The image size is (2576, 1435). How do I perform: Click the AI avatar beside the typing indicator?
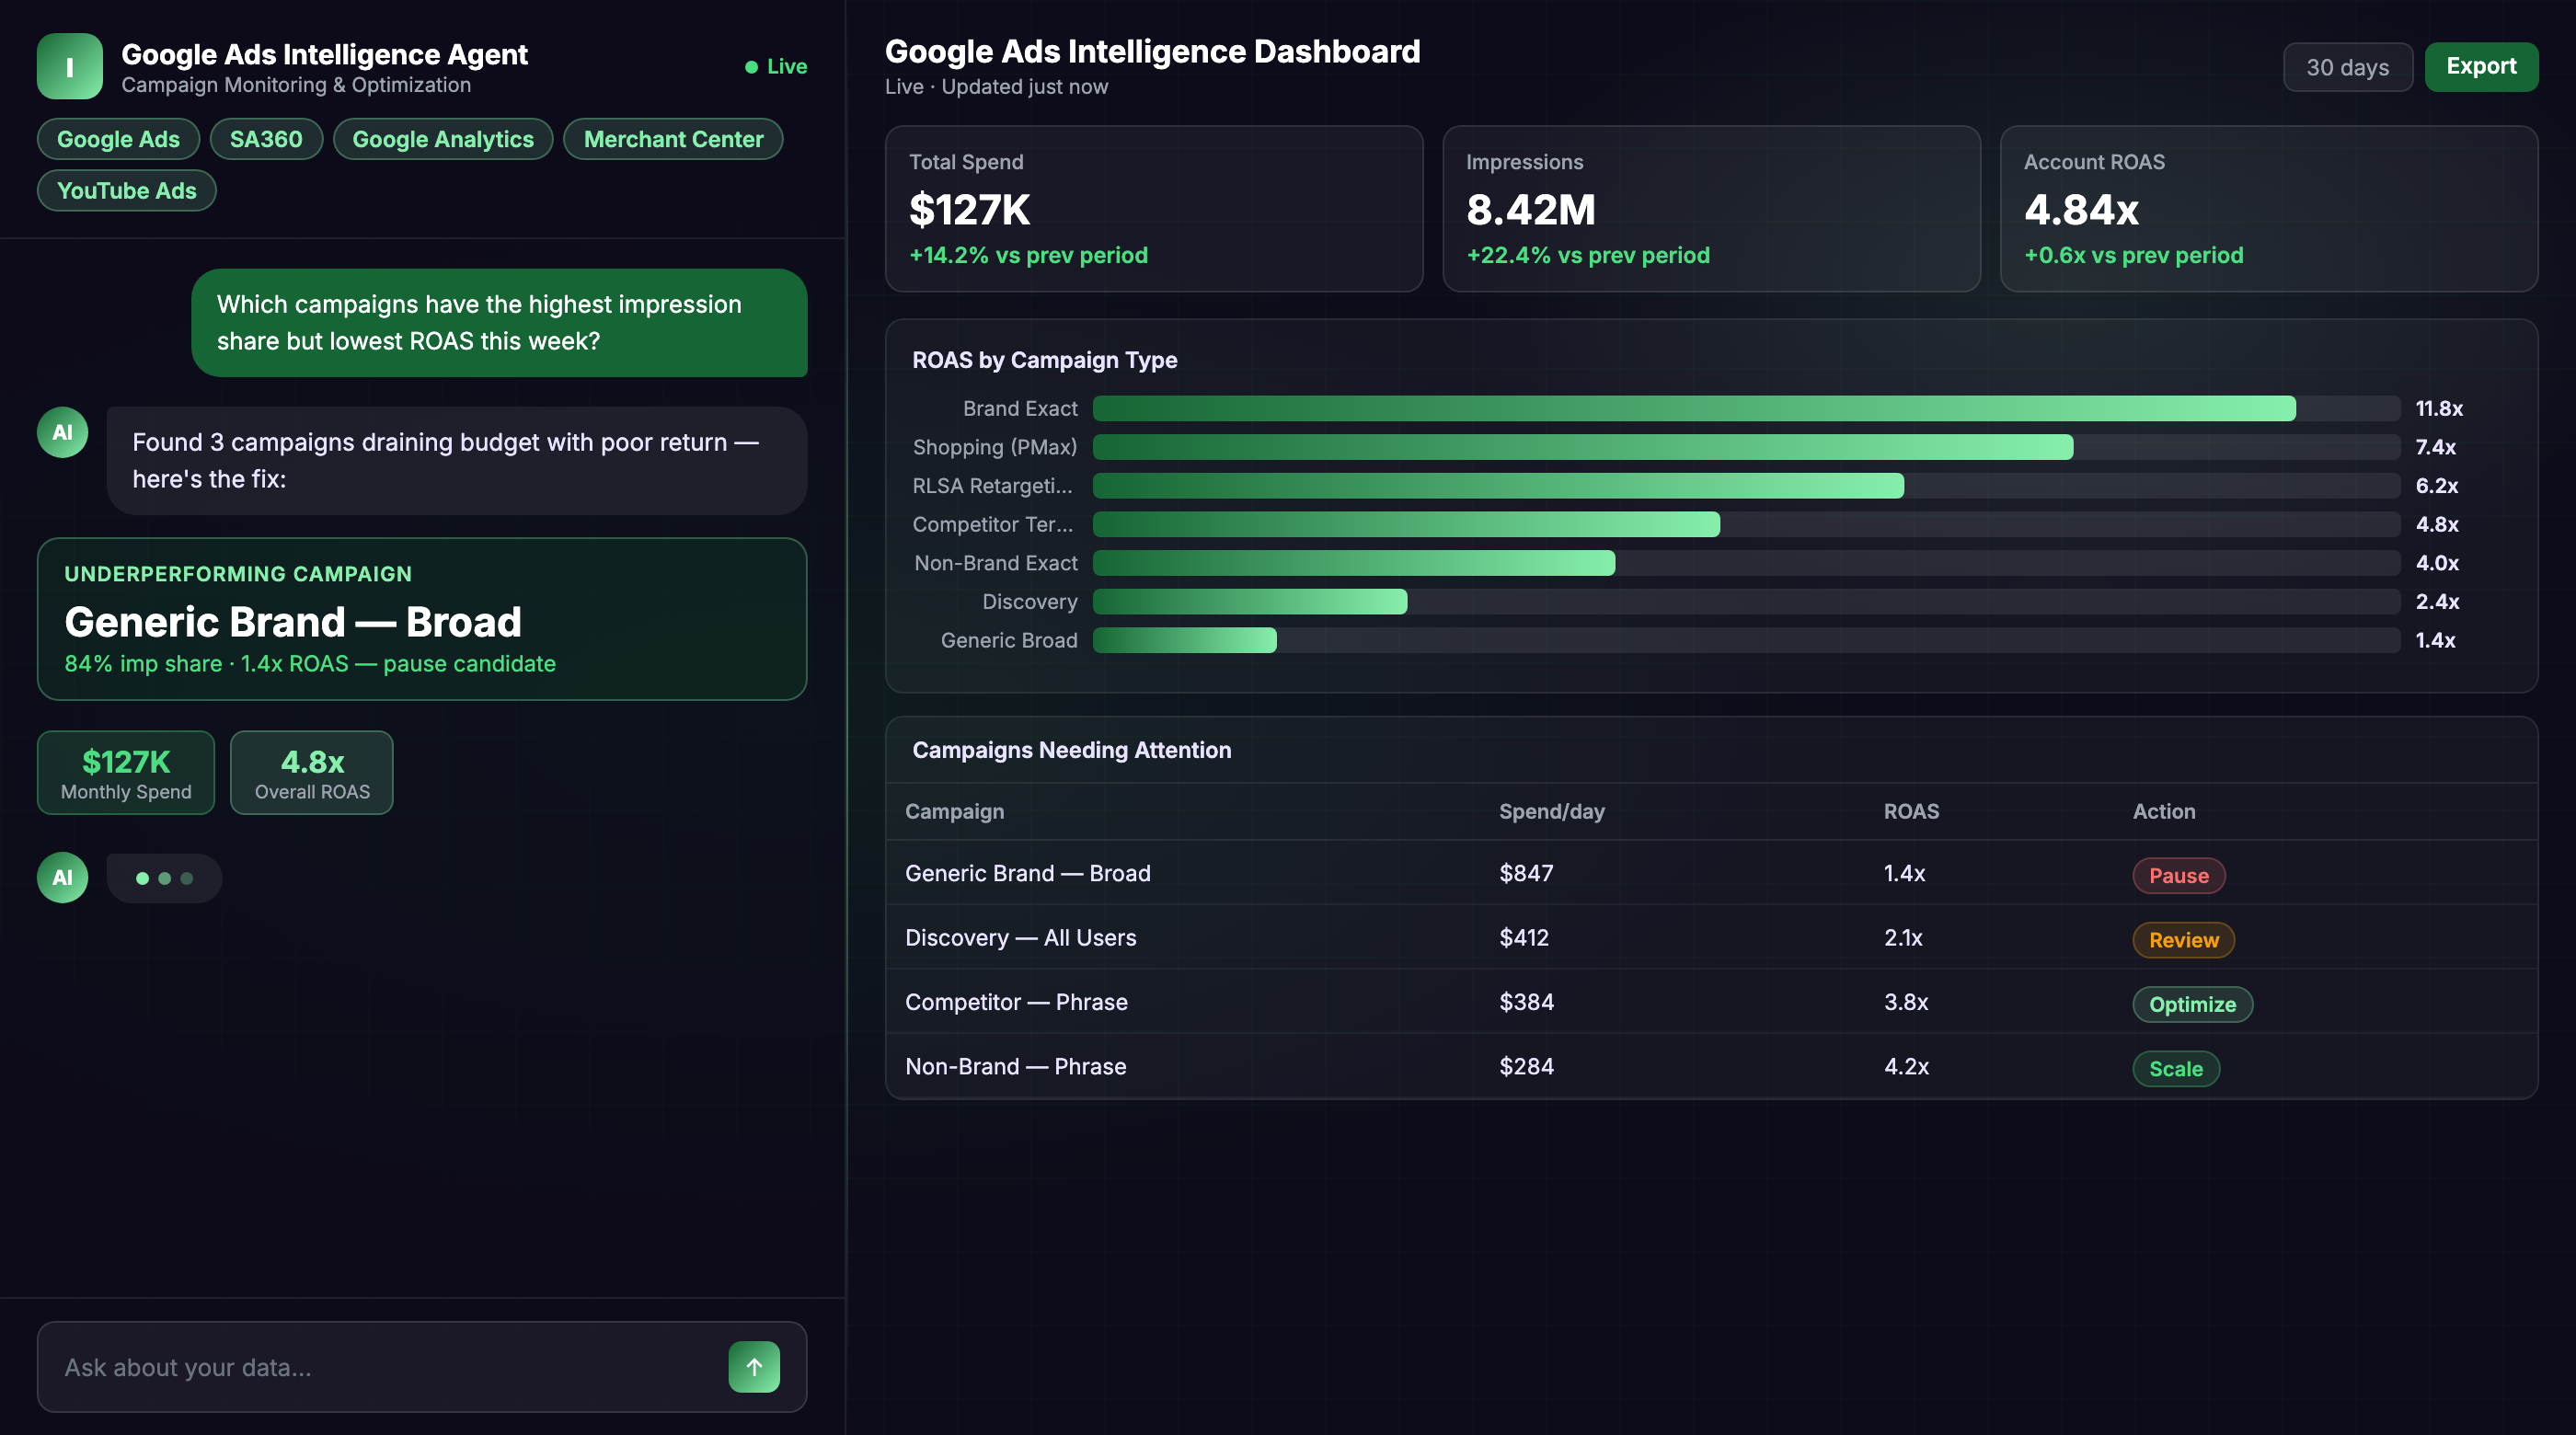[62, 877]
